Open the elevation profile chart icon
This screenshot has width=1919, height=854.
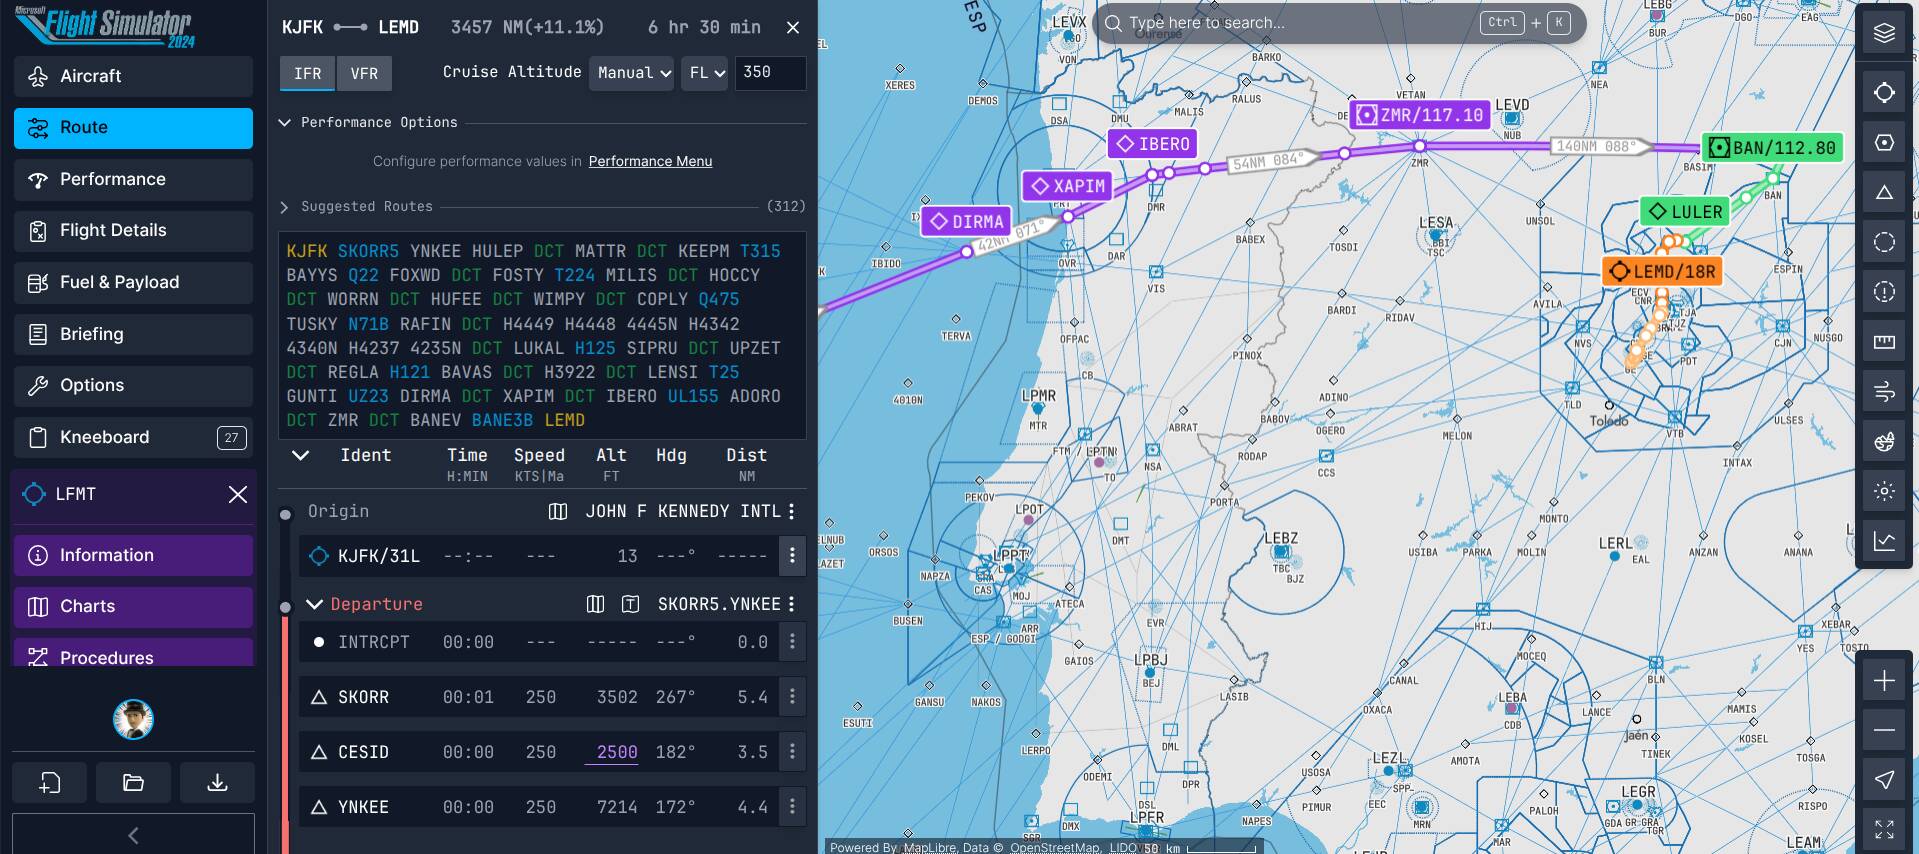[1884, 541]
